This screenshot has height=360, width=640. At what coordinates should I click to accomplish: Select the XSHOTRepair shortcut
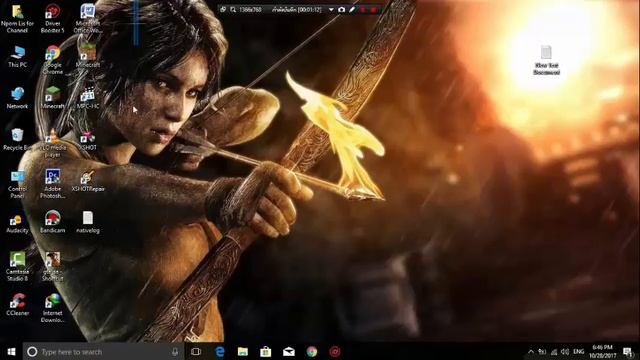point(87,181)
